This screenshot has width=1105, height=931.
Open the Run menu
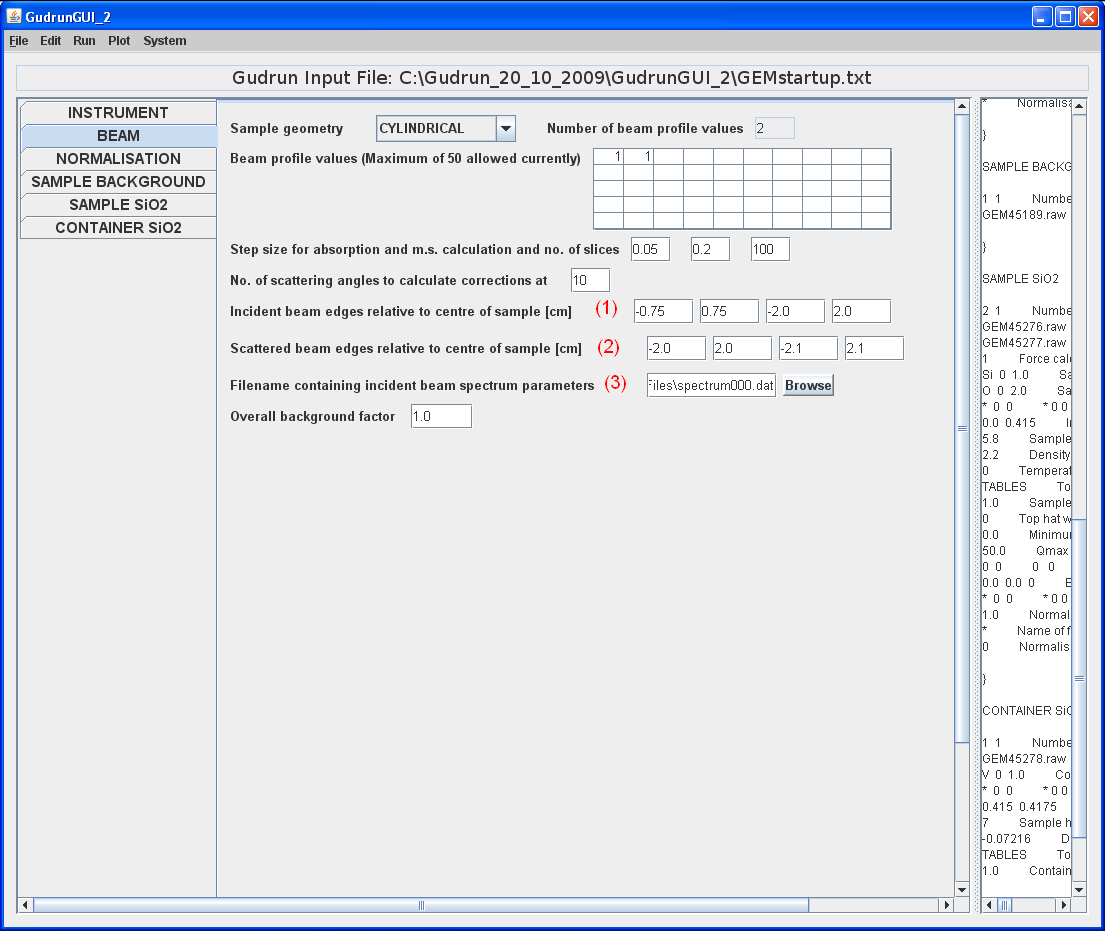(84, 41)
